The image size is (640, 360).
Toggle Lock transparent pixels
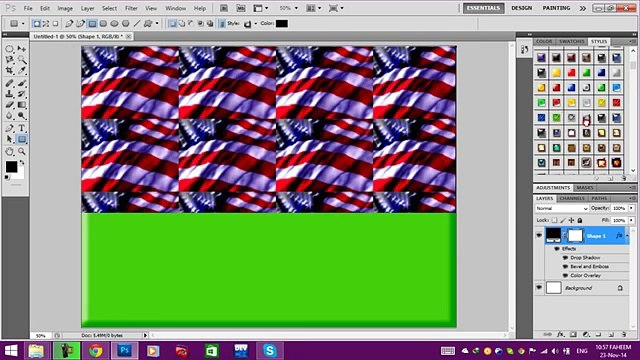pos(554,220)
